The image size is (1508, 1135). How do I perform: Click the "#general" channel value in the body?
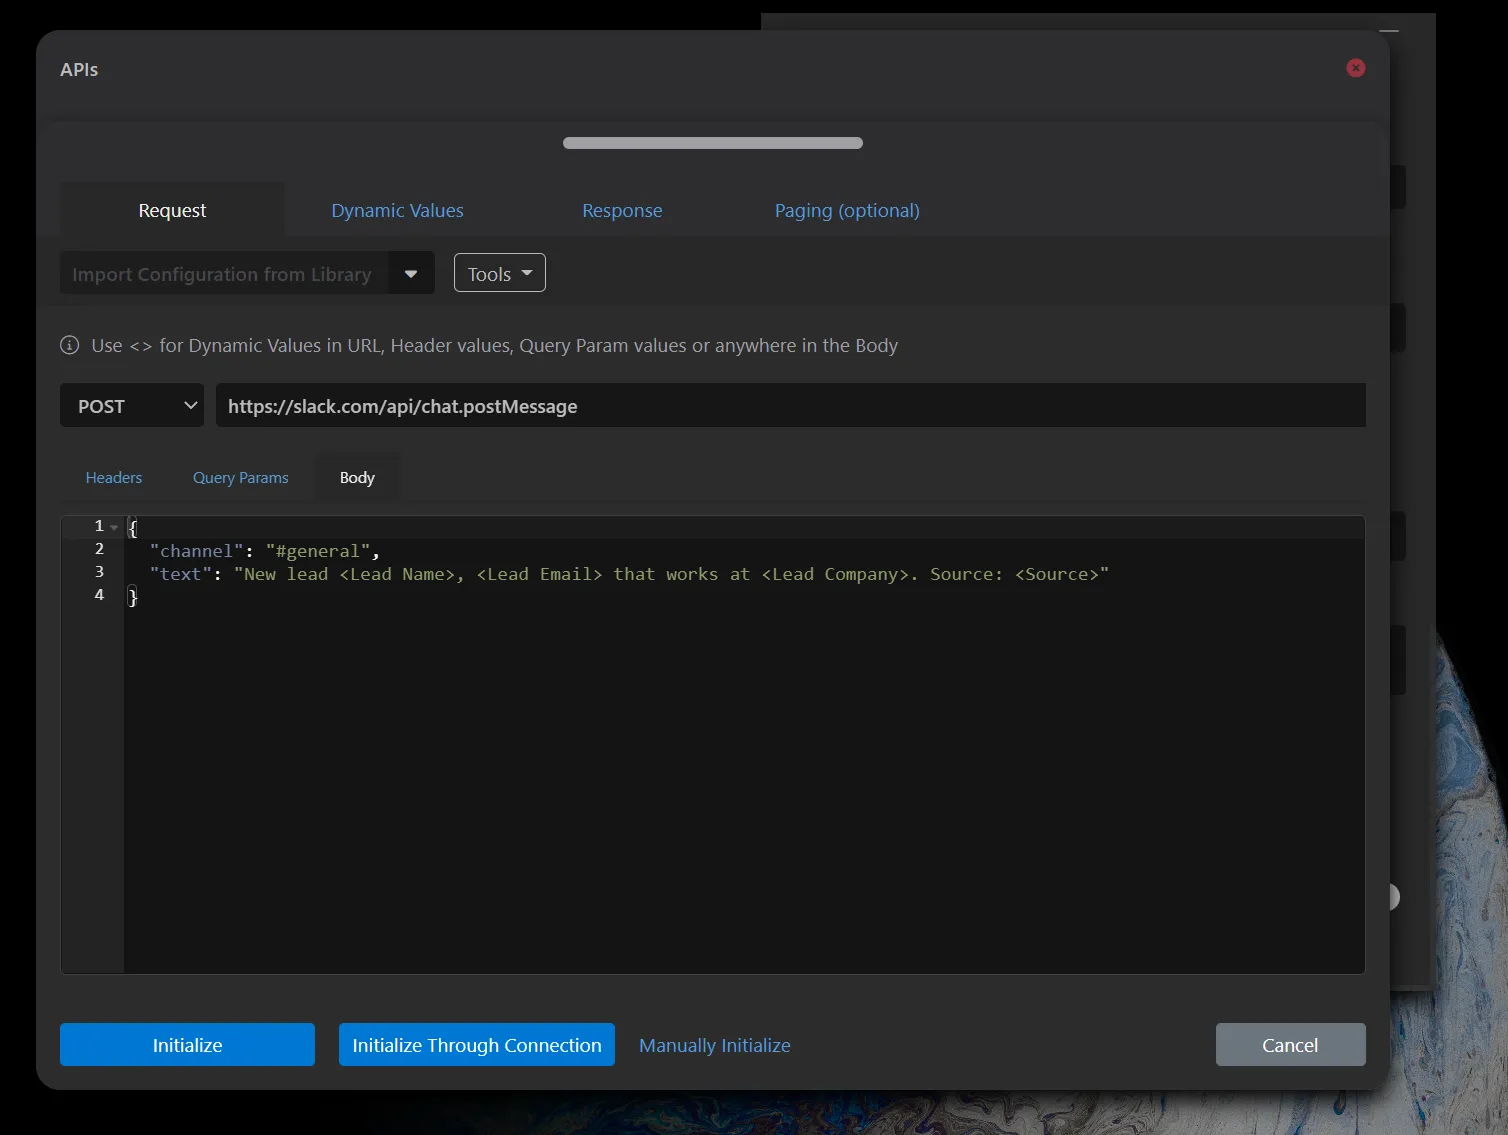318,551
